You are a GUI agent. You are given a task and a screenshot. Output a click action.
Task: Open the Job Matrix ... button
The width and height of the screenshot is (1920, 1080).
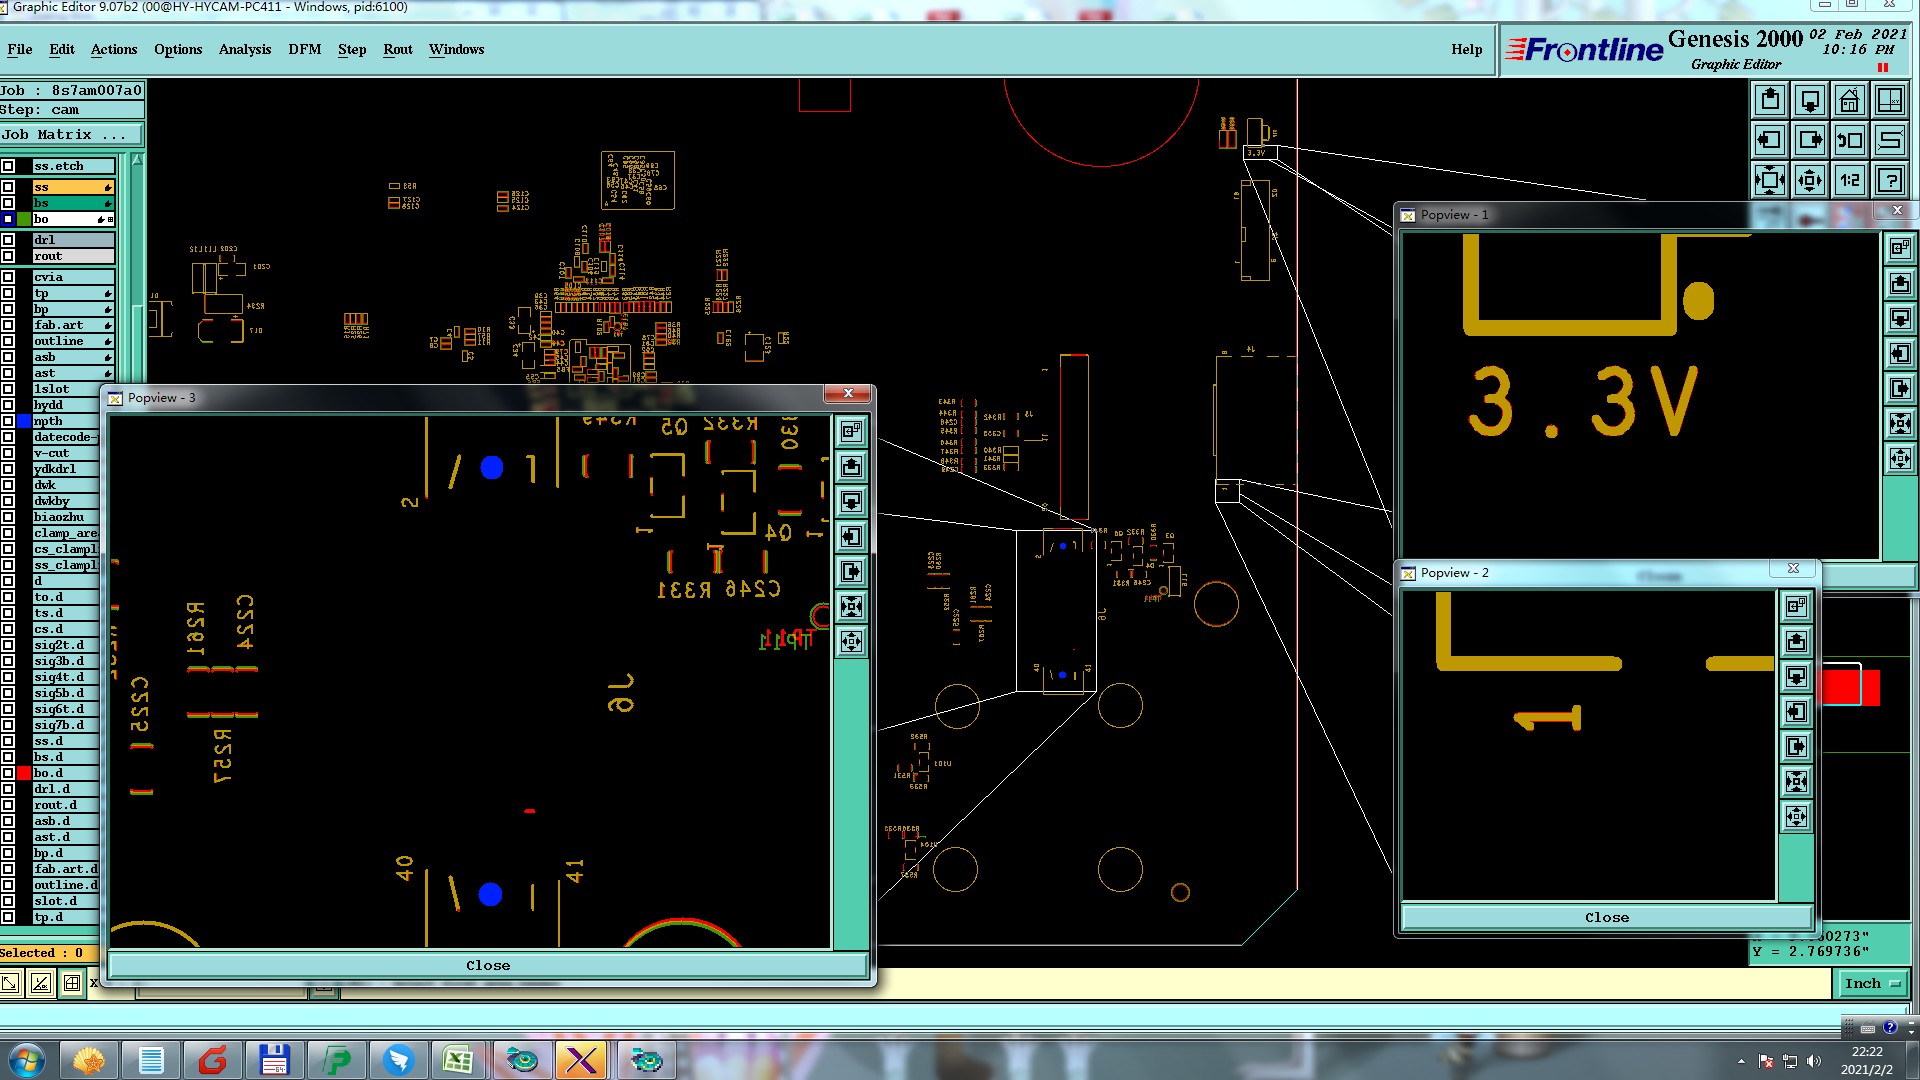point(71,135)
